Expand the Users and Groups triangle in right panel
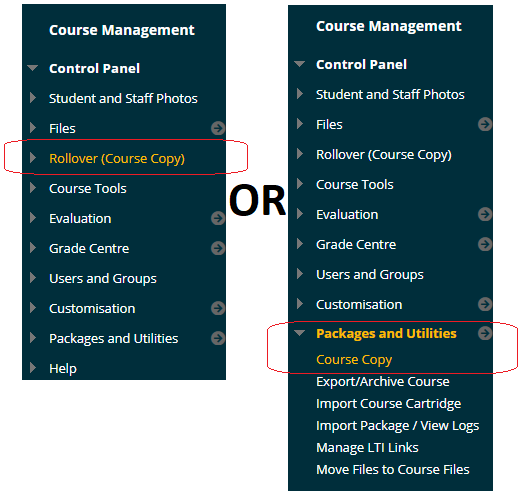The height and width of the screenshot is (494, 521). (300, 274)
